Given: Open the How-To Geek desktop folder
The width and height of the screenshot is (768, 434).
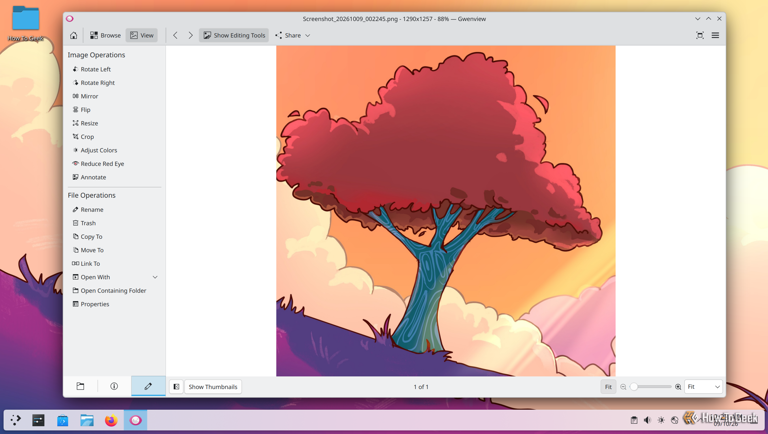Looking at the screenshot, I should (x=25, y=23).
